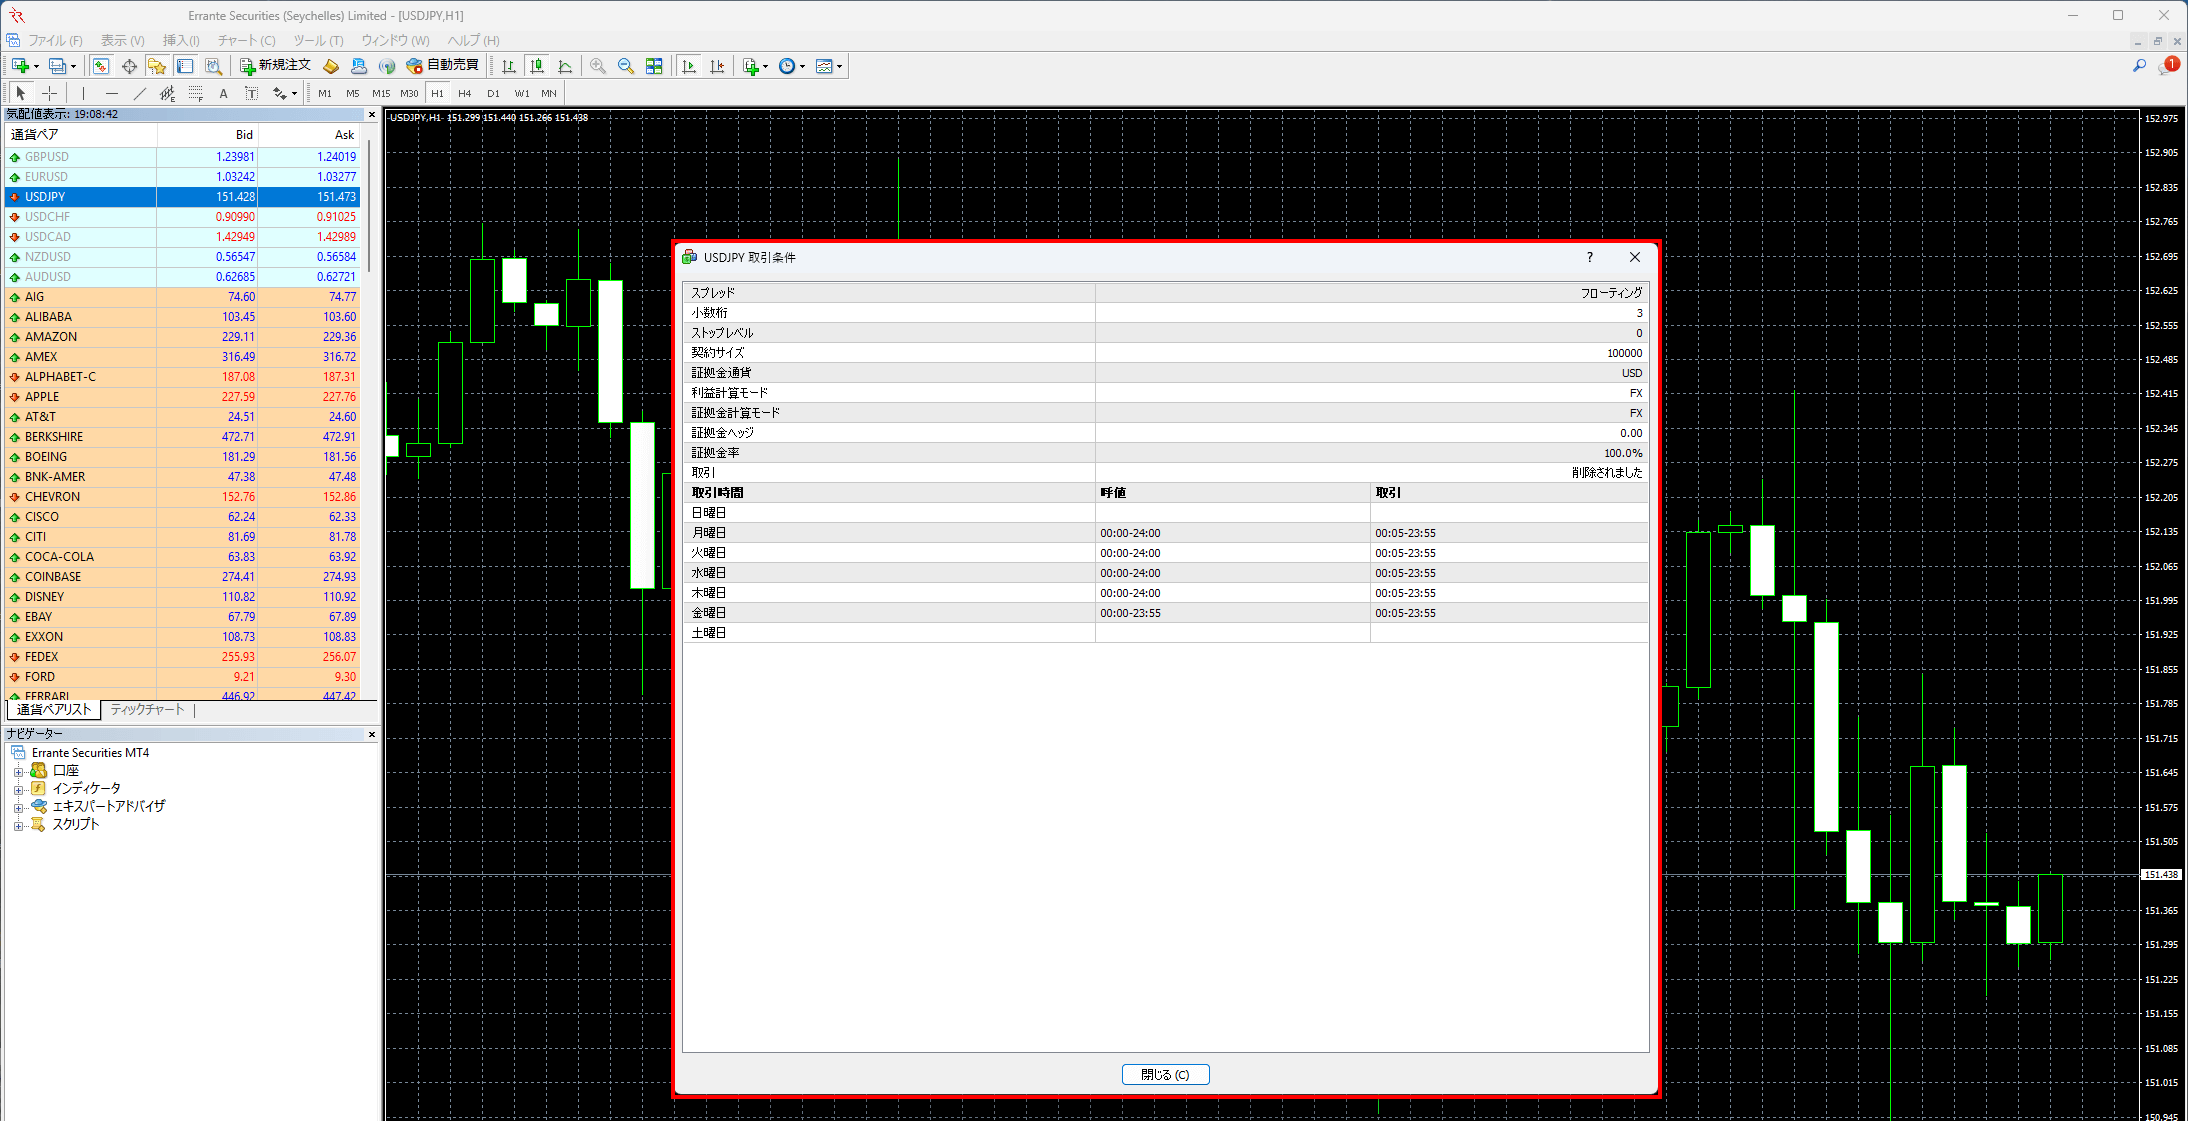Toggle the 自動売買 auto trading button

click(443, 66)
